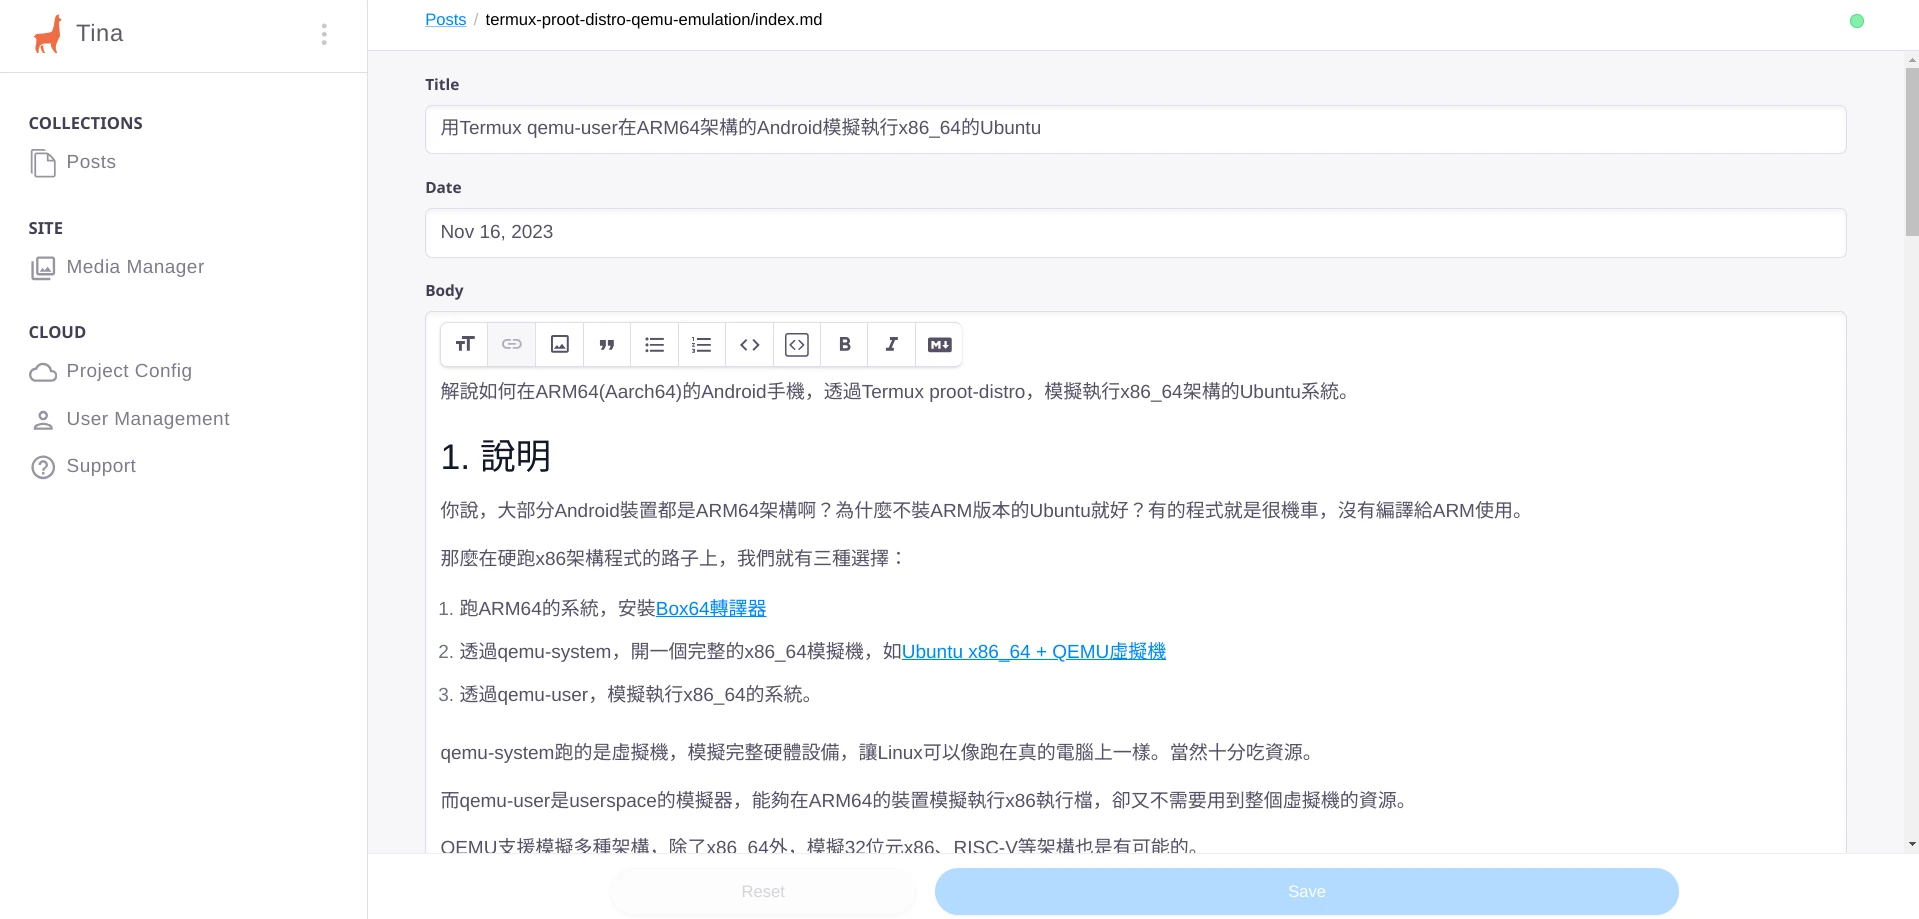Open the Posts collection in sidebar
1919x919 pixels.
point(90,162)
